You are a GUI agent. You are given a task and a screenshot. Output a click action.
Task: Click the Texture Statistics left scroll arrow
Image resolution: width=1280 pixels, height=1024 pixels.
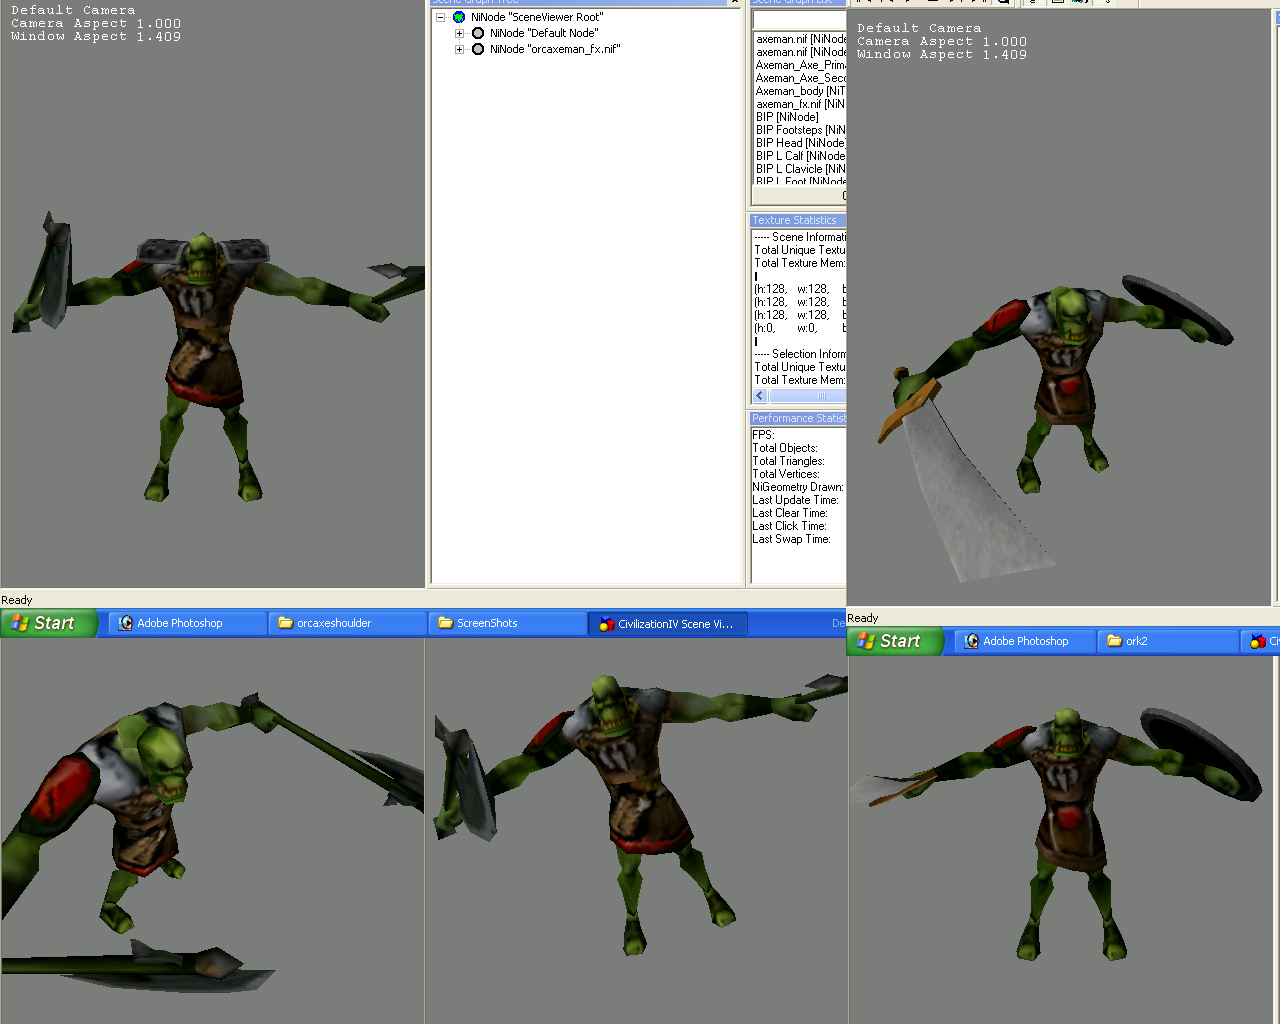[760, 396]
